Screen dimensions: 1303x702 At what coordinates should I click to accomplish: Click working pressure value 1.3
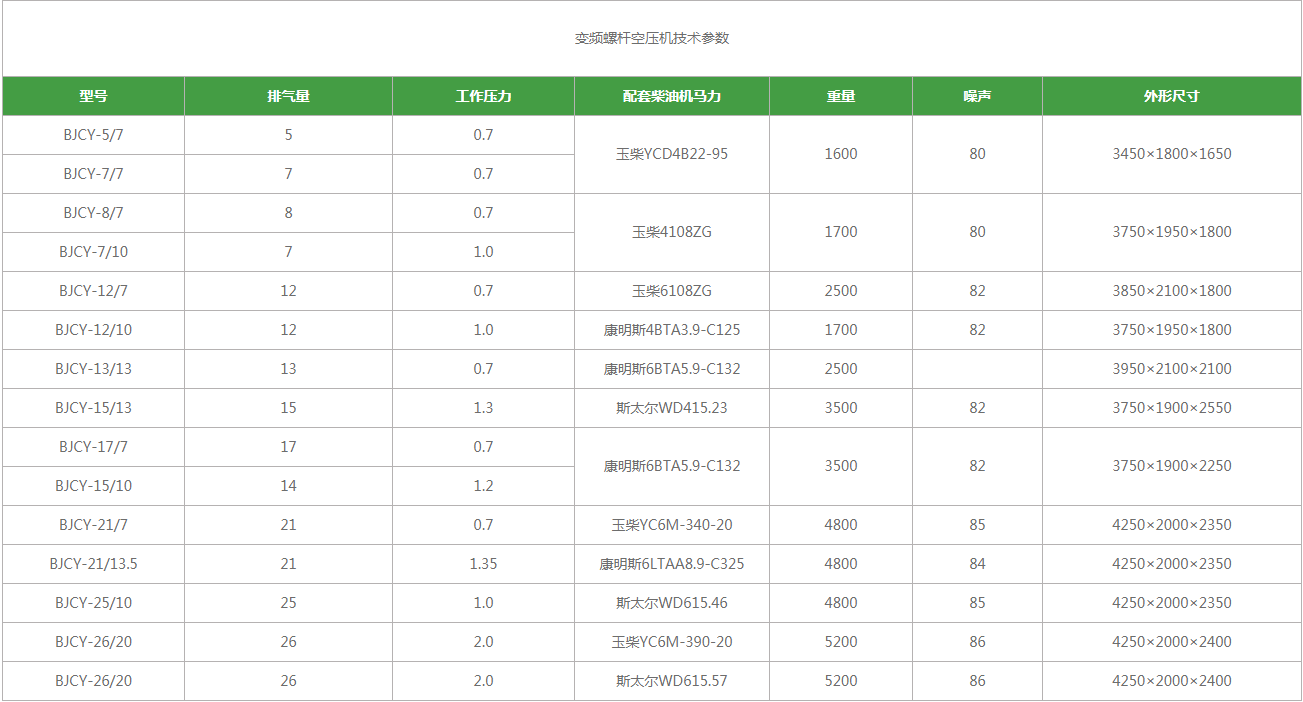(483, 408)
